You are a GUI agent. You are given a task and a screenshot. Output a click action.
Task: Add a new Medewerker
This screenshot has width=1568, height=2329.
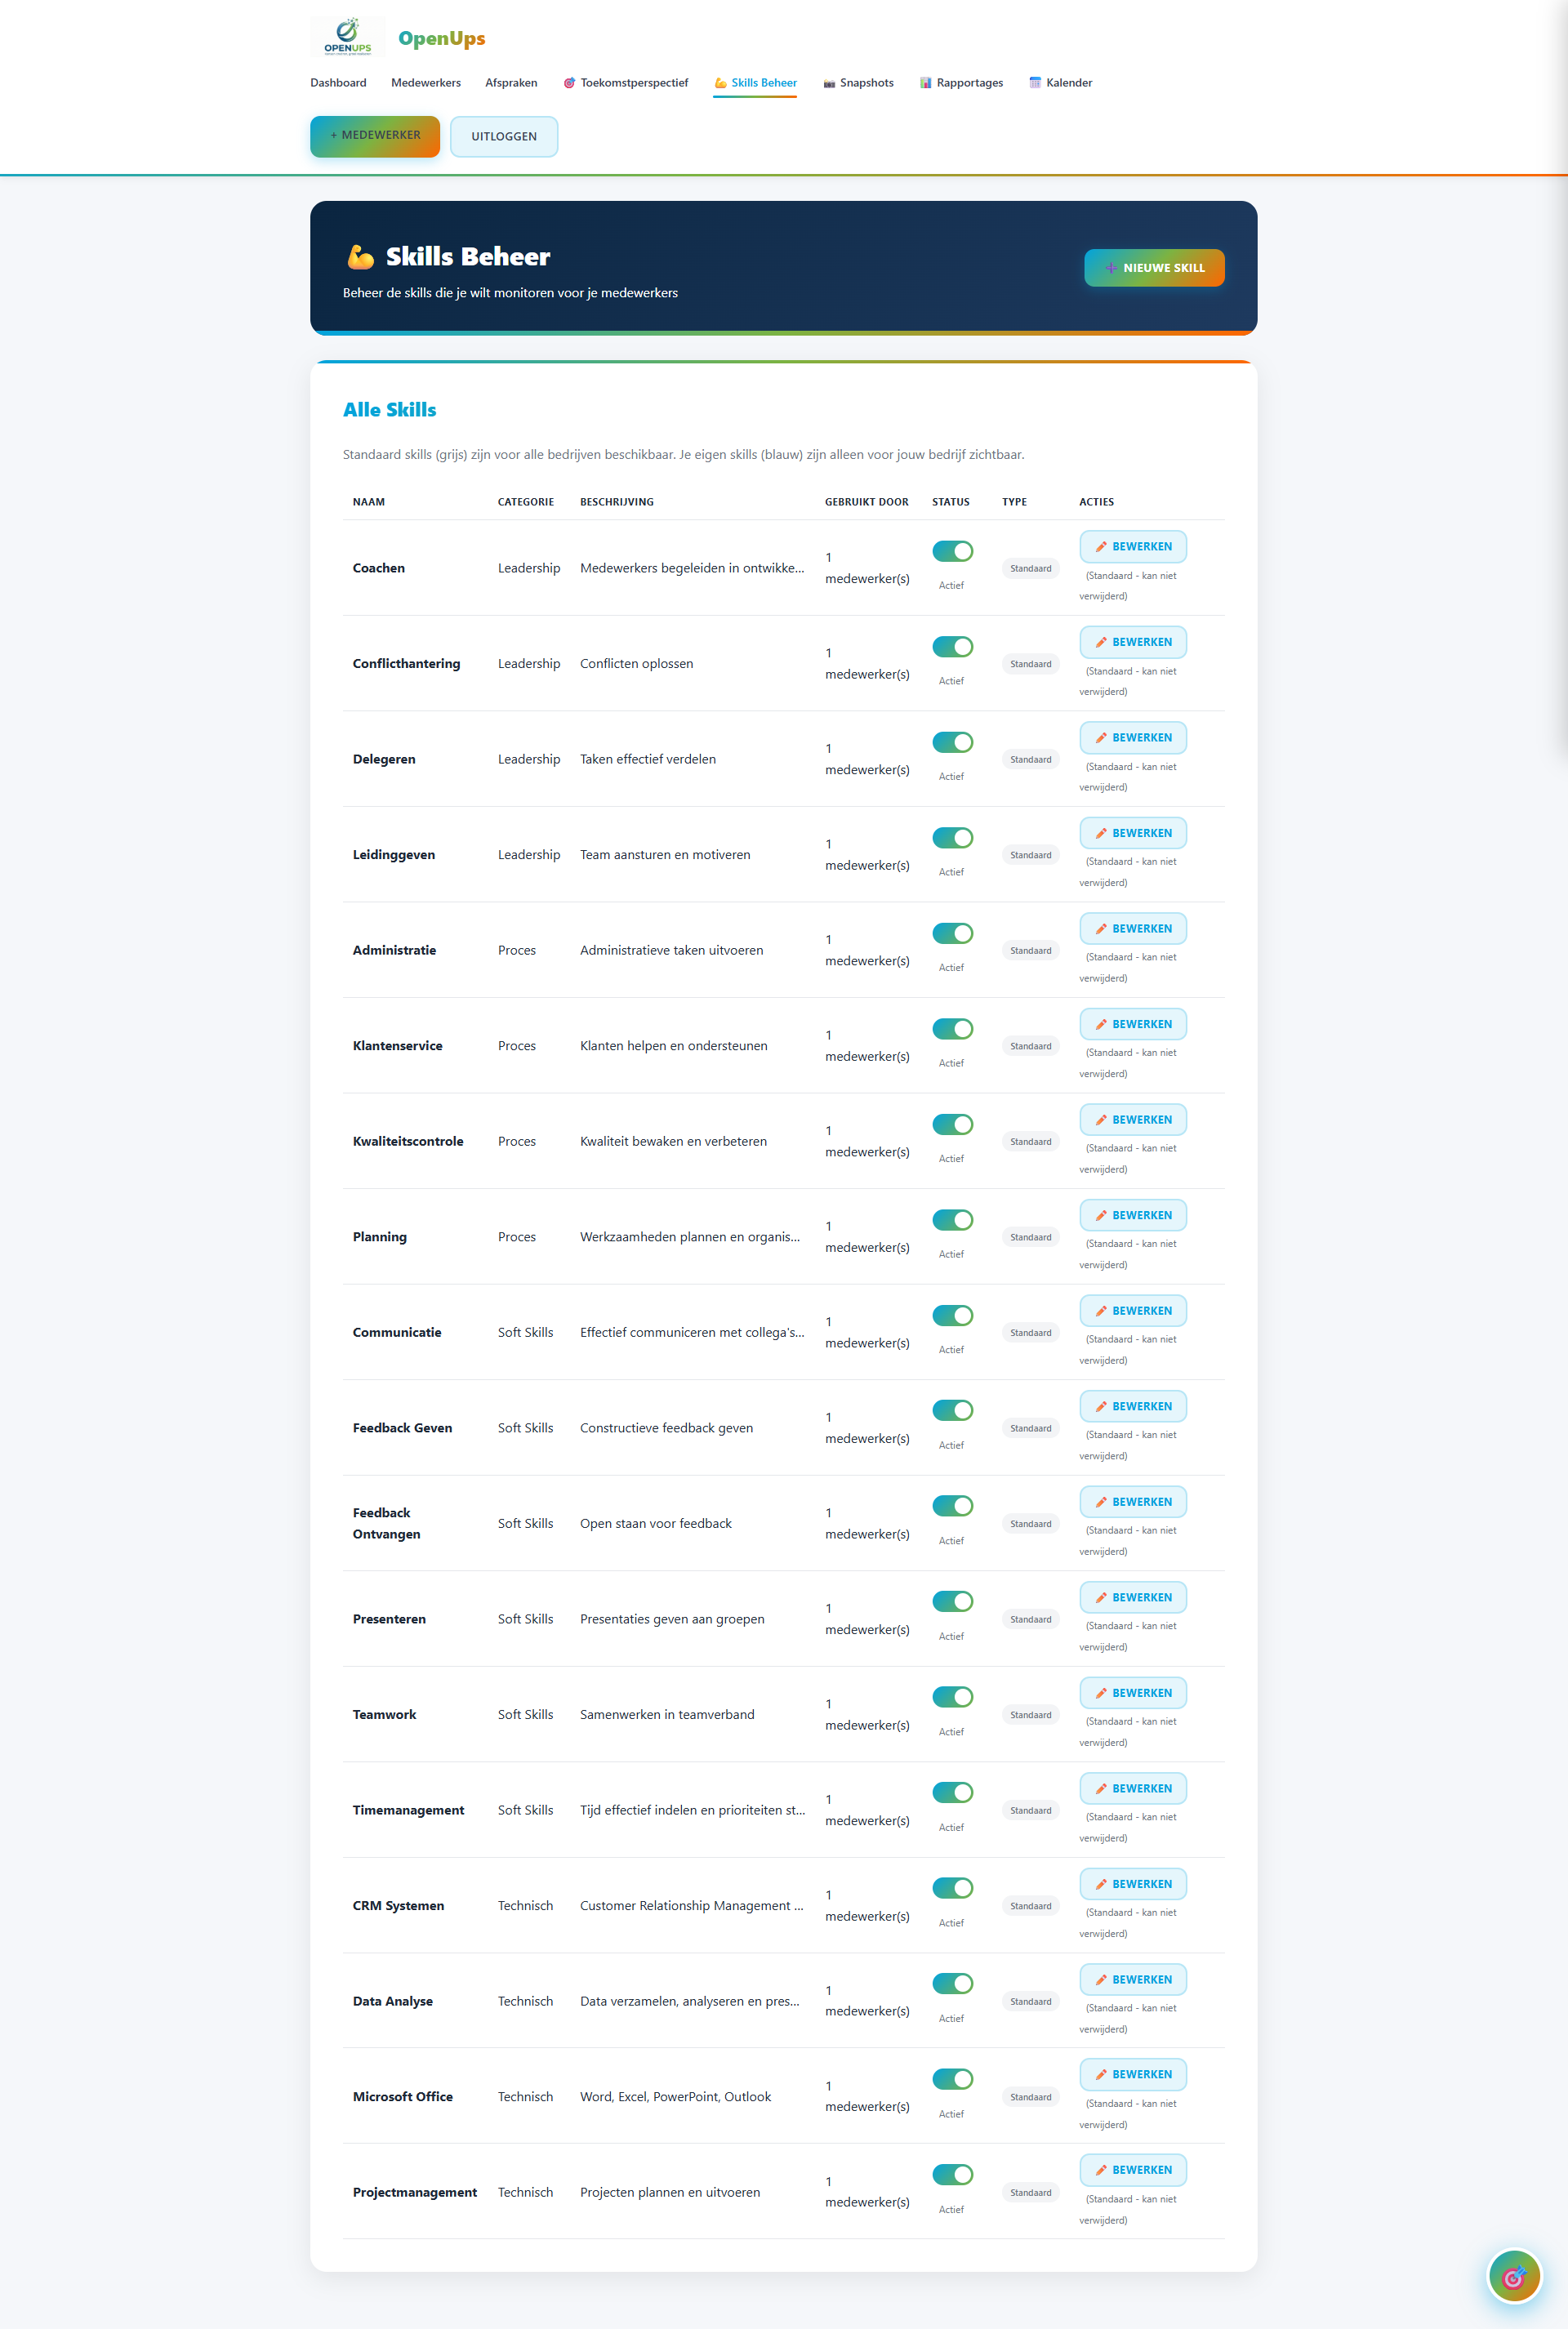pos(375,136)
